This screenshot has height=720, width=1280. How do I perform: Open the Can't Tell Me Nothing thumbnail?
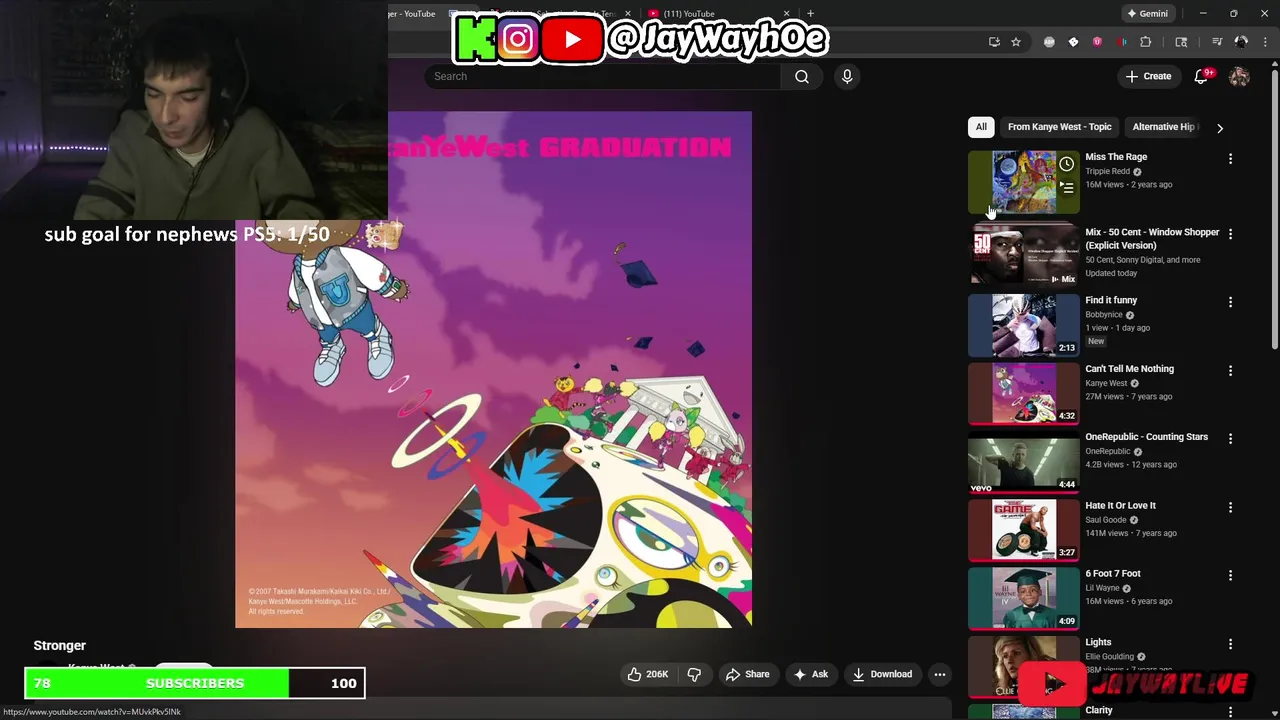click(1024, 393)
